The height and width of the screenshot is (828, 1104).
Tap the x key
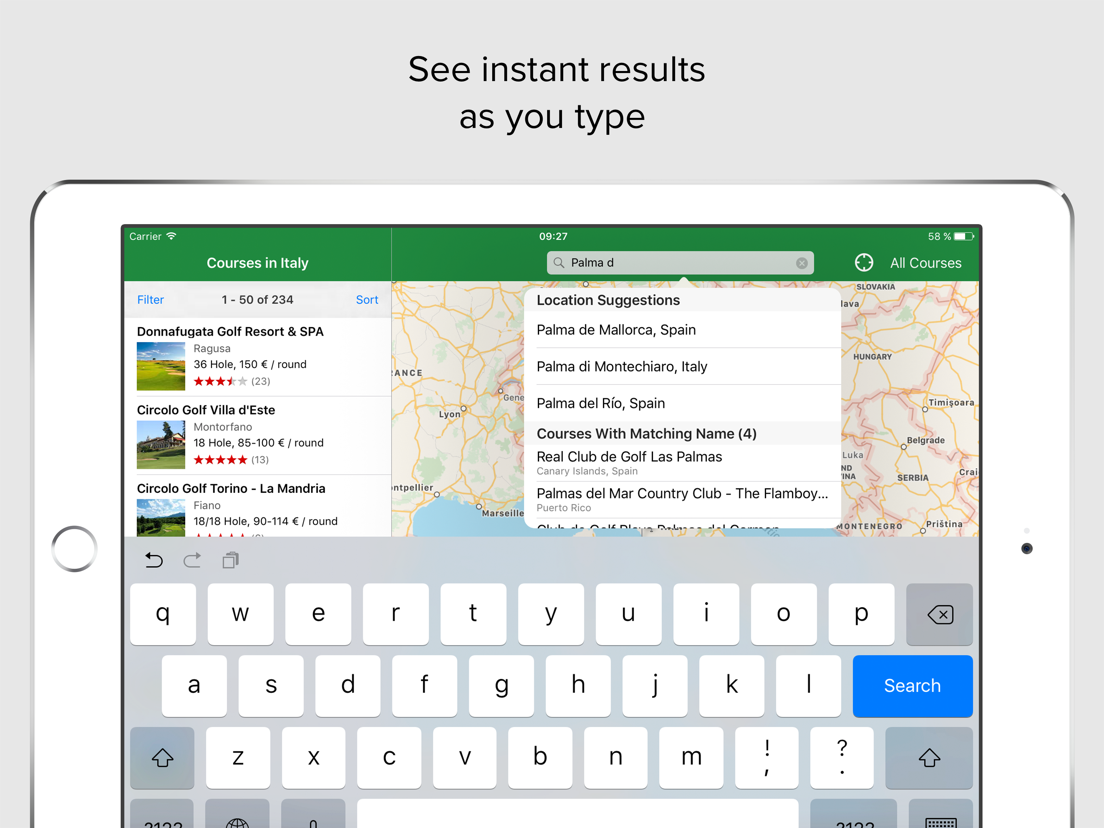313,758
